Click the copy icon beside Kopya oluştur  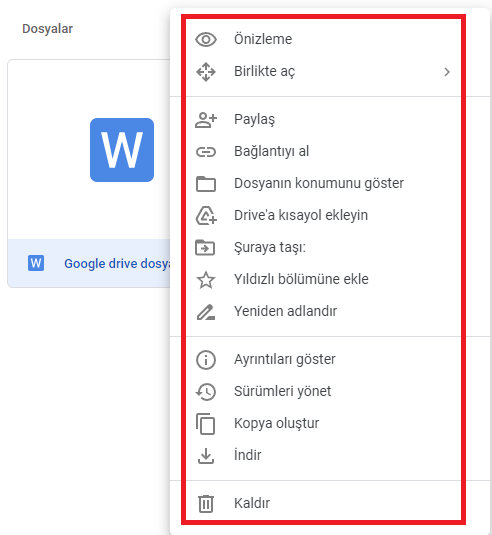tap(205, 424)
